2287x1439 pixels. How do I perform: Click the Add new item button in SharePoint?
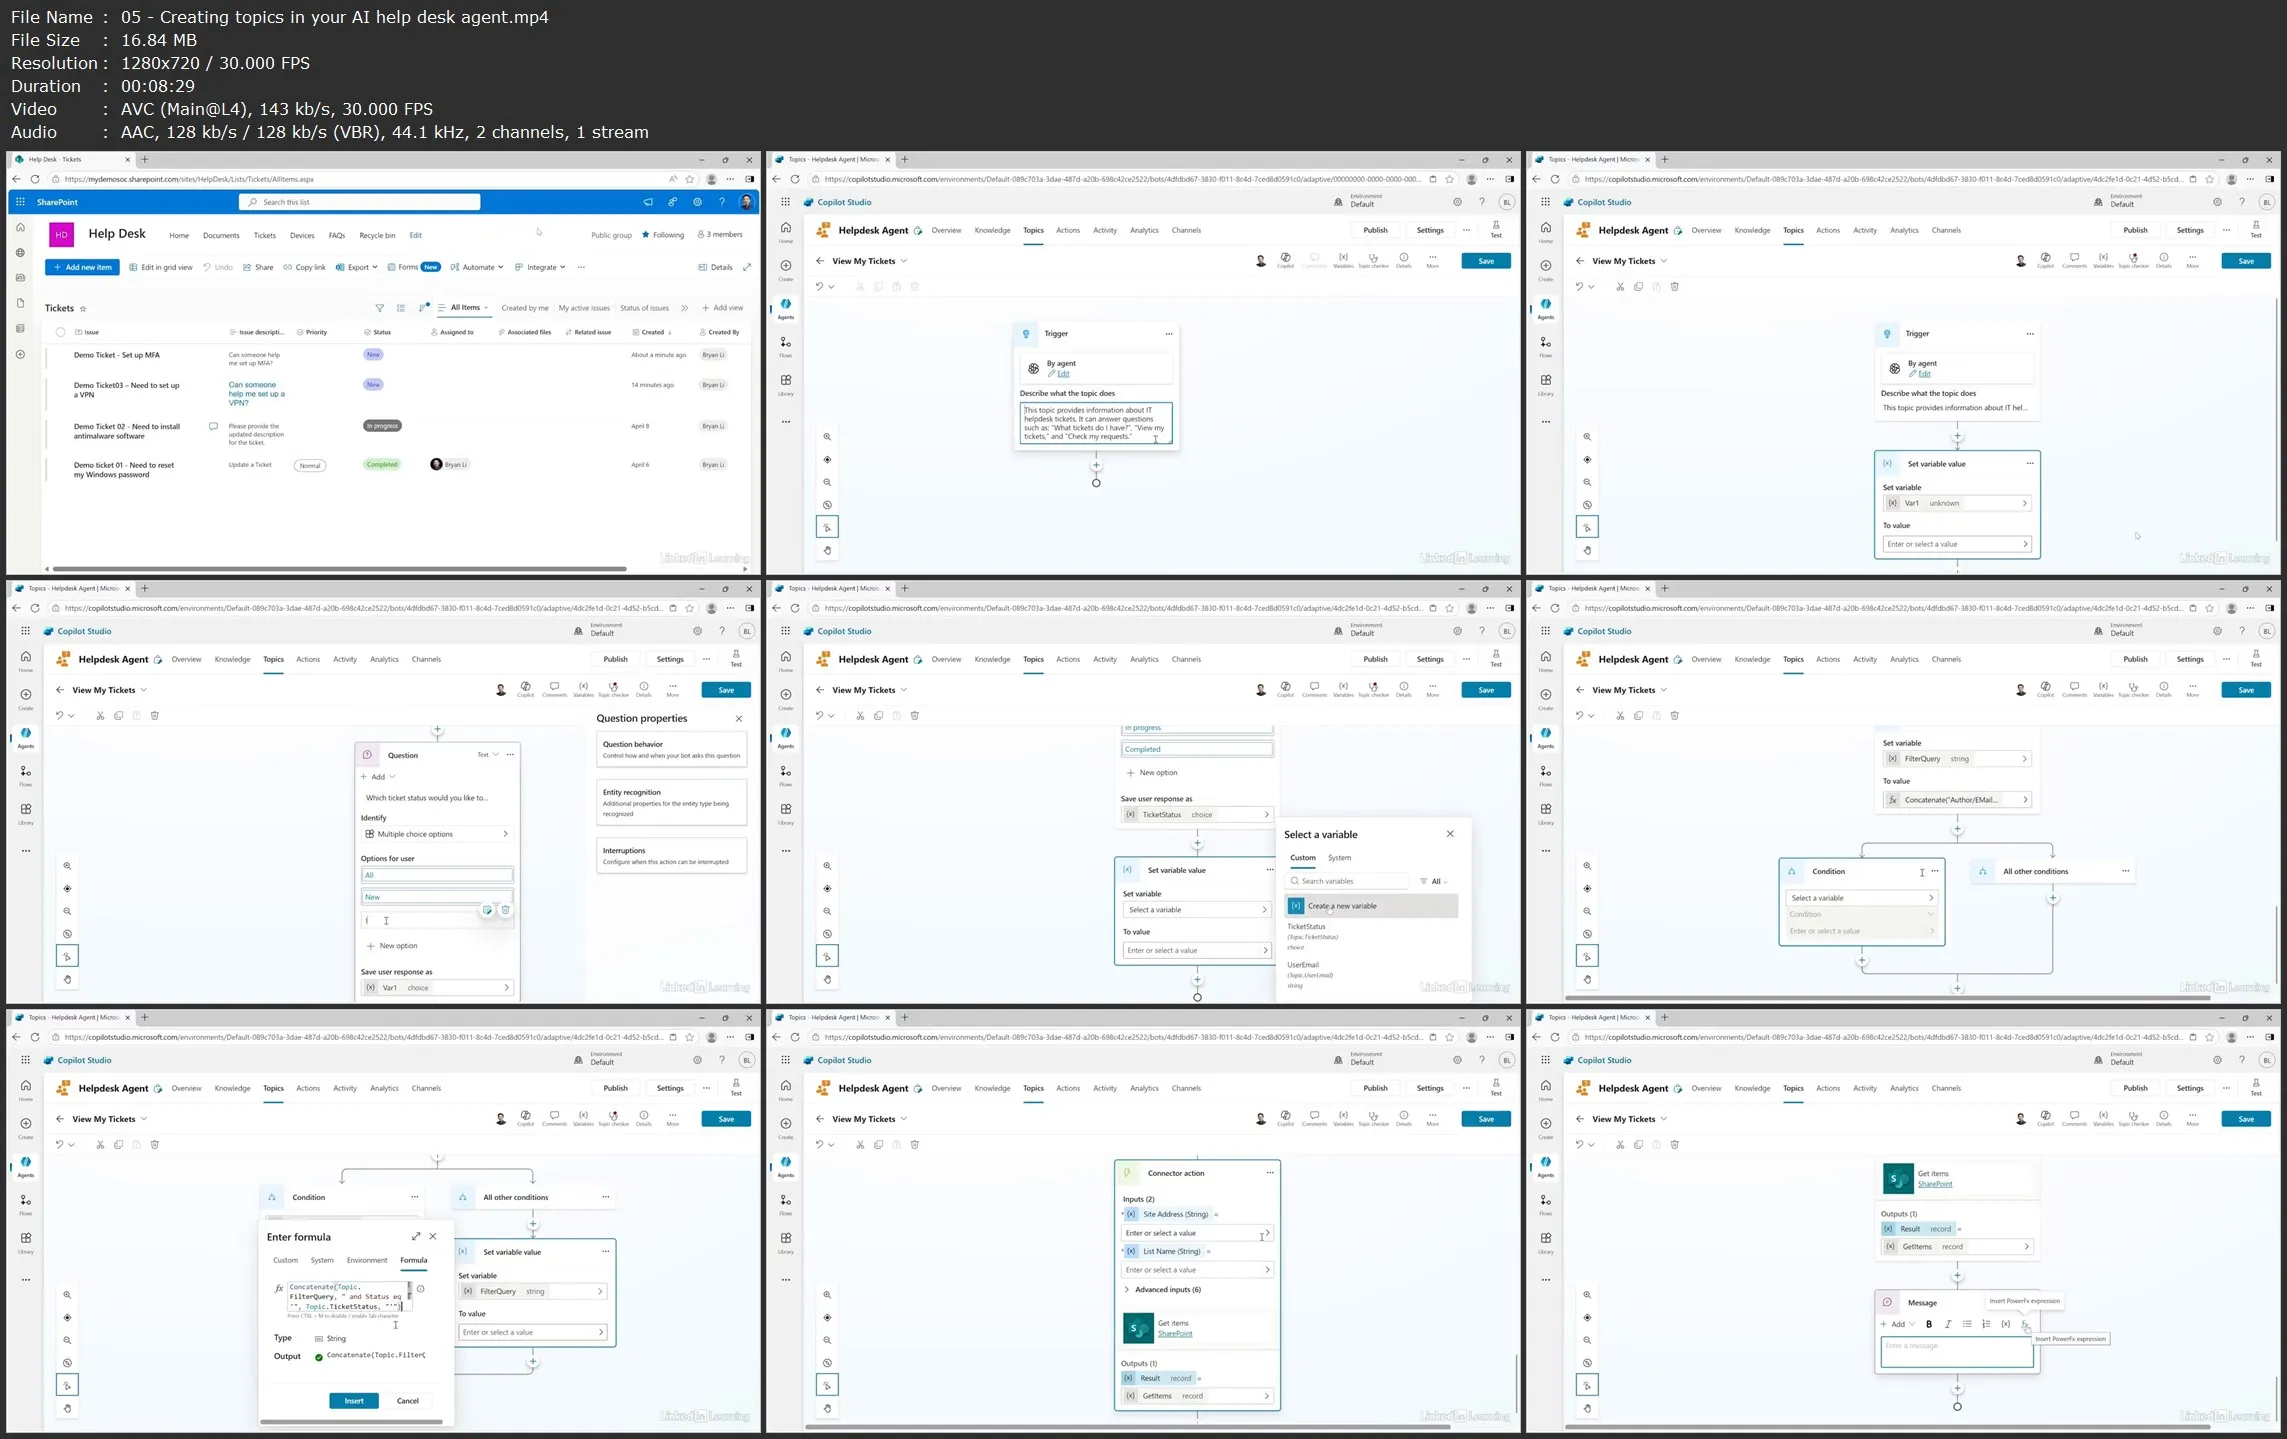[82, 267]
